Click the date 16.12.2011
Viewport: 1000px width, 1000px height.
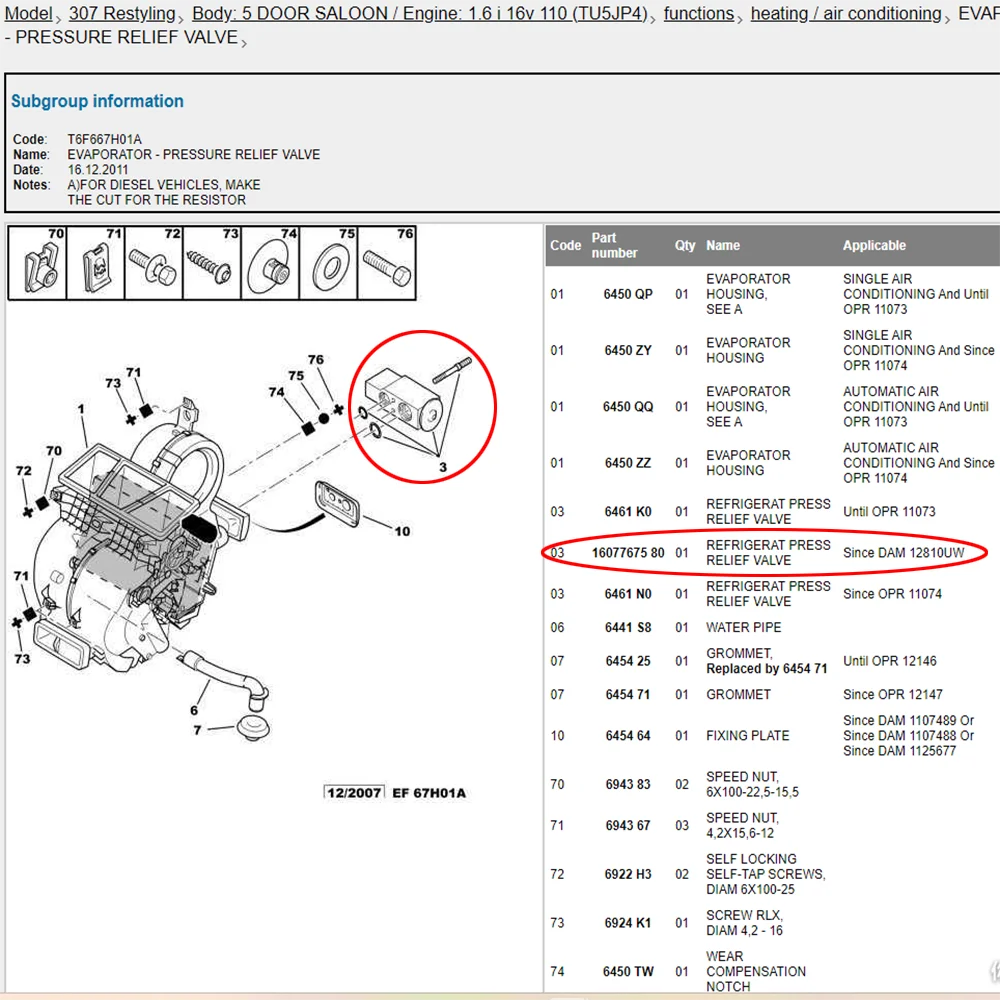pos(98,170)
